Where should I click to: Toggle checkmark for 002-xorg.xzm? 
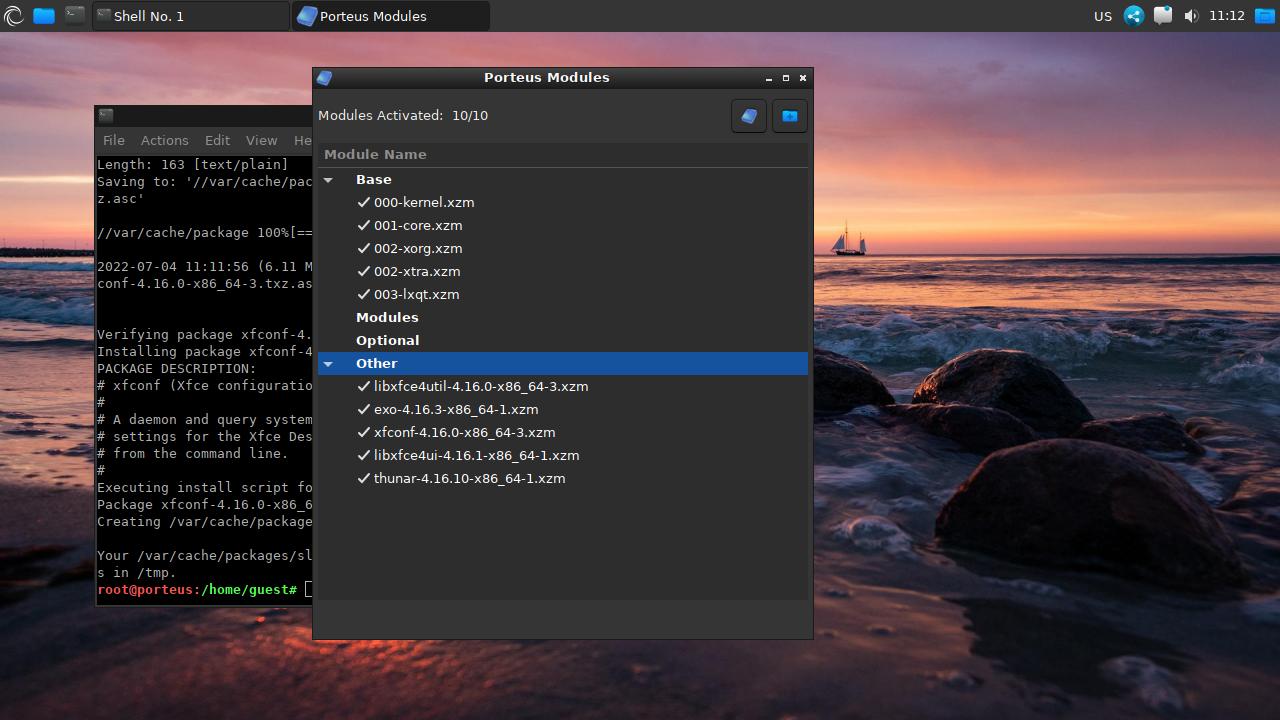click(364, 248)
